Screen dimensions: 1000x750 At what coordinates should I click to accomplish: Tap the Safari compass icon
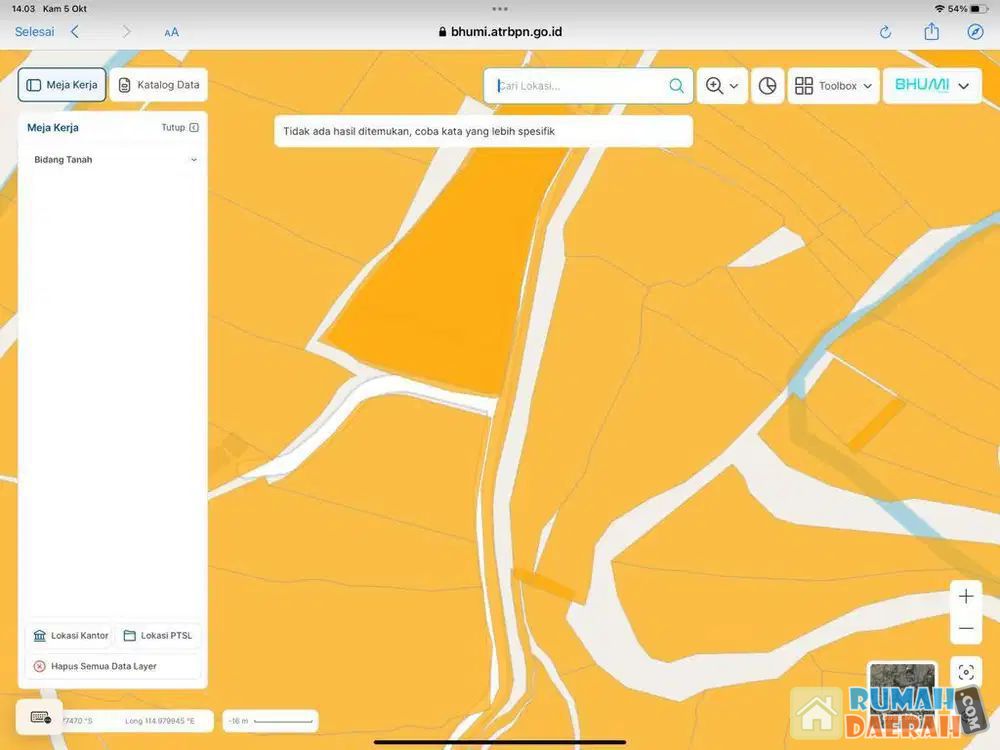point(976,32)
